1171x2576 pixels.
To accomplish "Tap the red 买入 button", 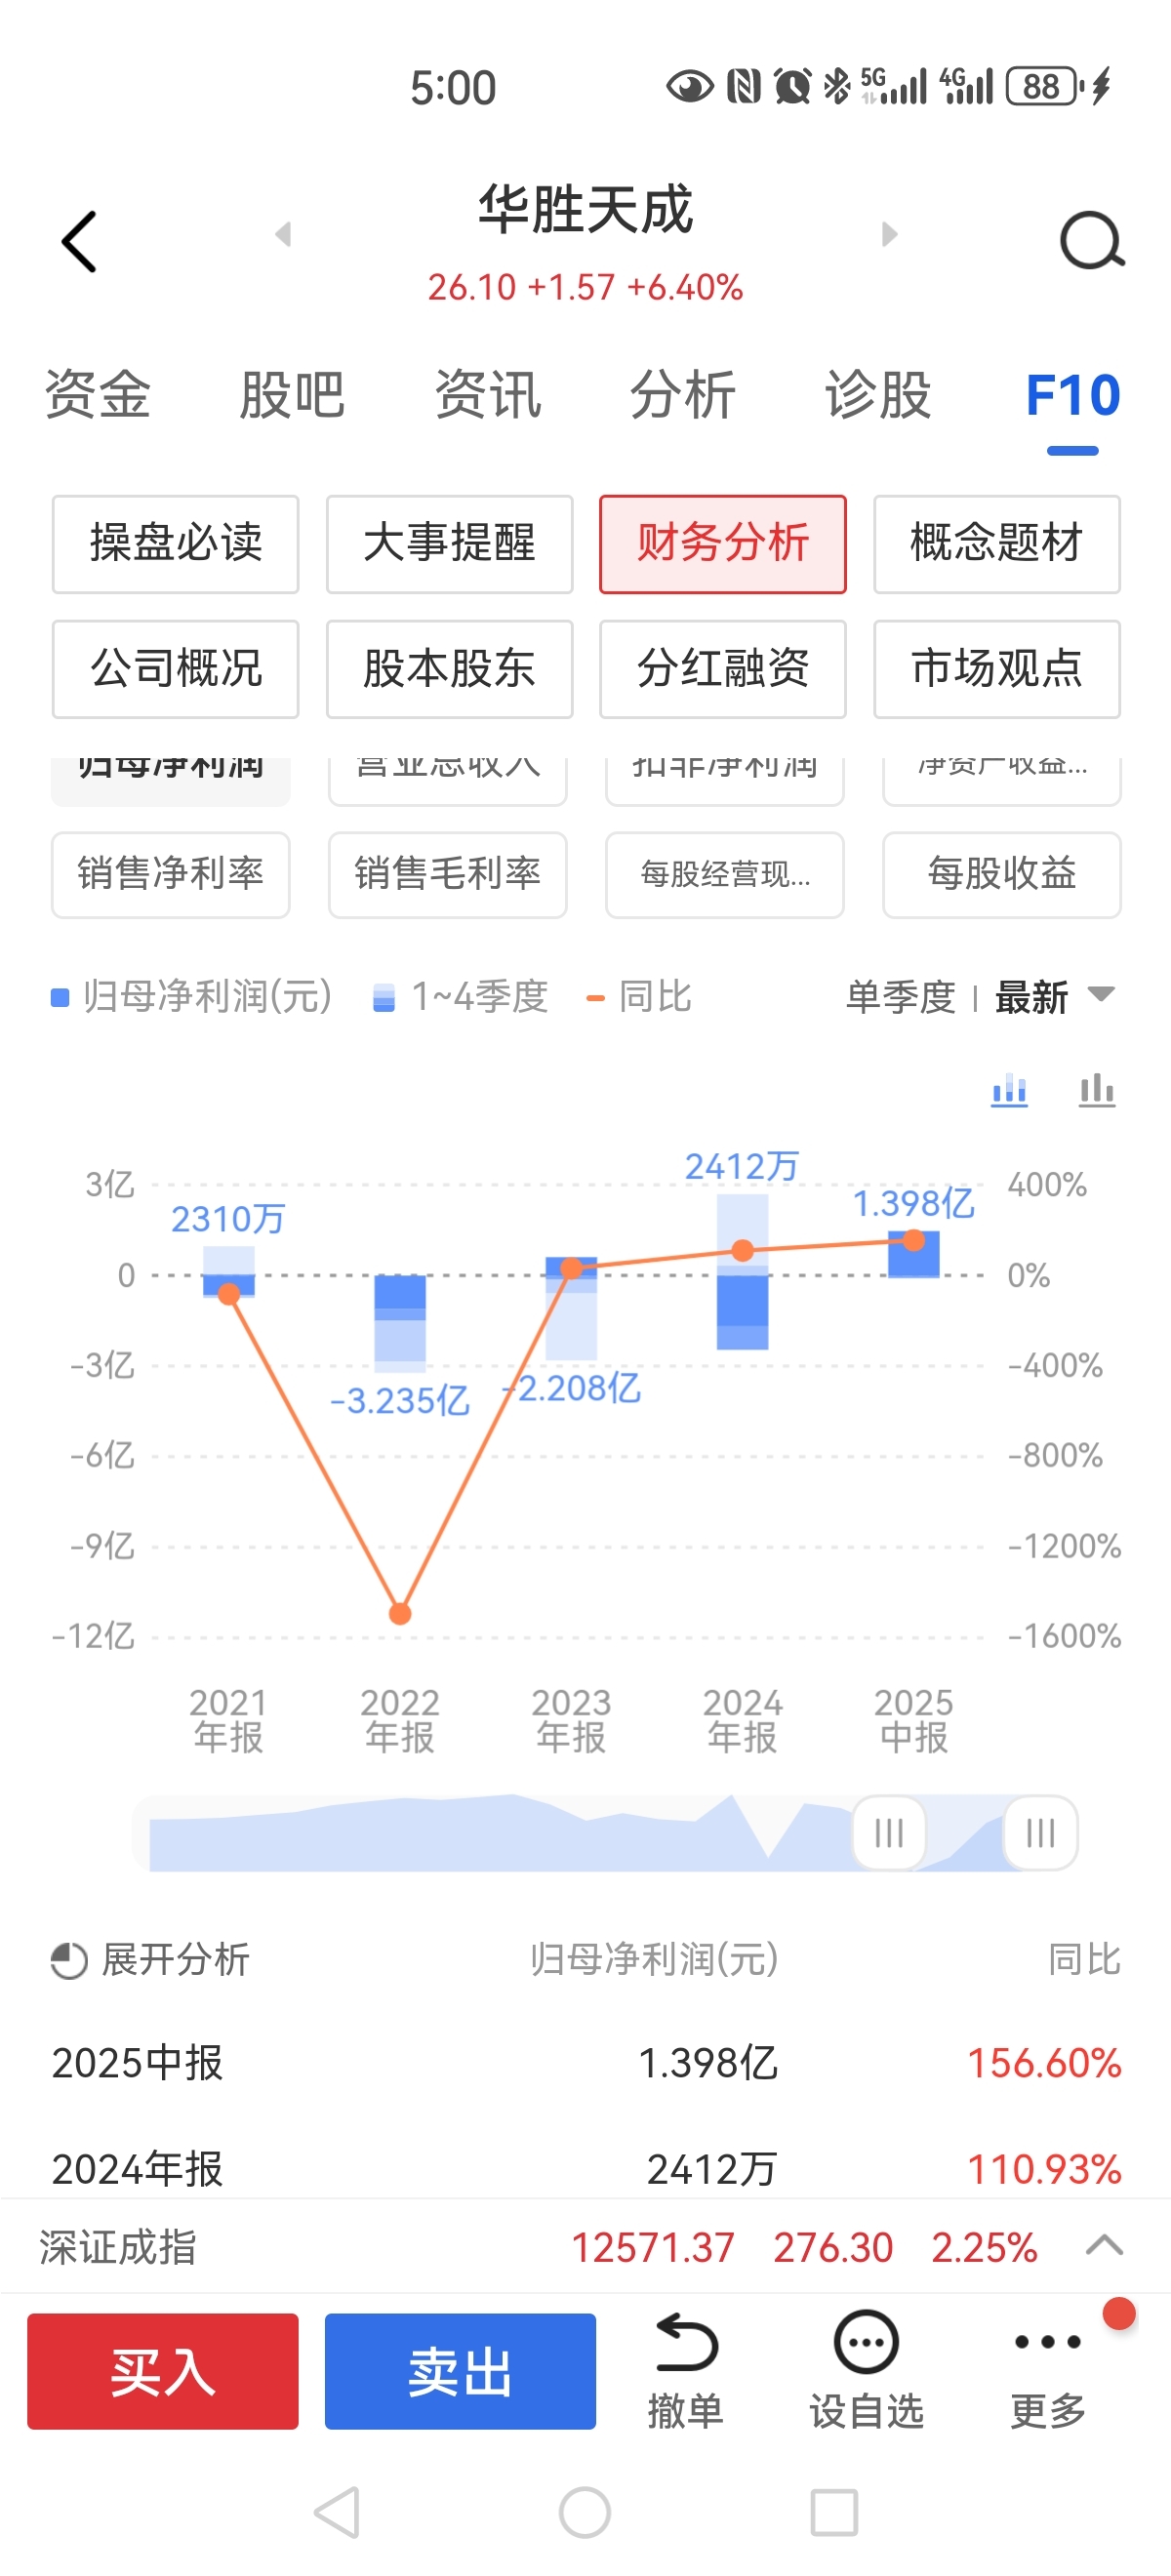I will click(x=163, y=2371).
